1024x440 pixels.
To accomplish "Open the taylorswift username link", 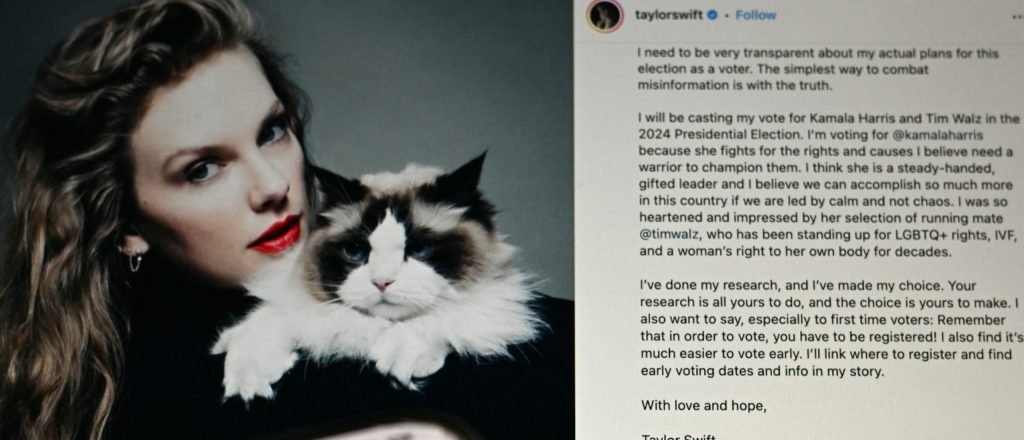I will coord(669,15).
